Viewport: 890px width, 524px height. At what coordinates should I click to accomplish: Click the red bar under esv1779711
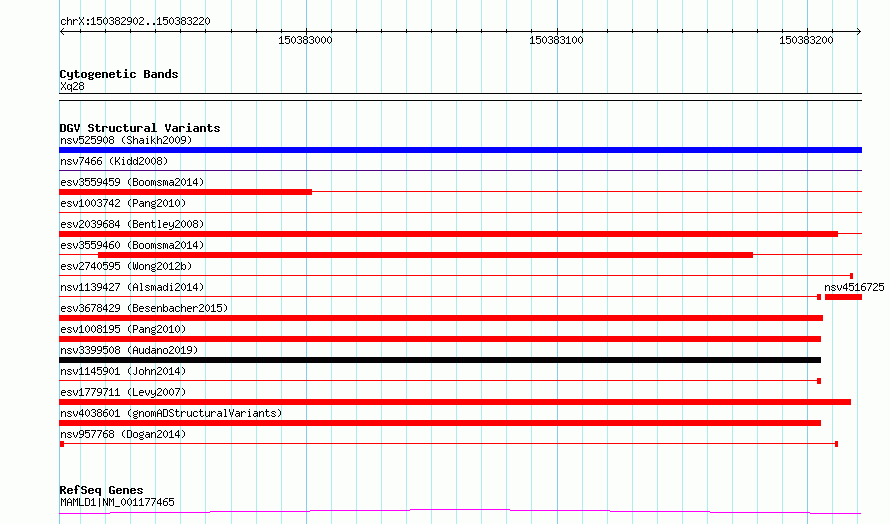[455, 402]
